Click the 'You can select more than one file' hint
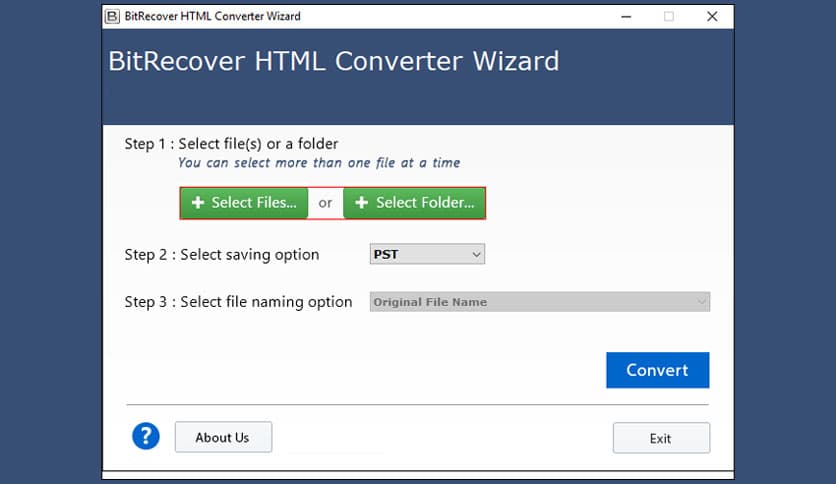This screenshot has height=484, width=836. (319, 163)
